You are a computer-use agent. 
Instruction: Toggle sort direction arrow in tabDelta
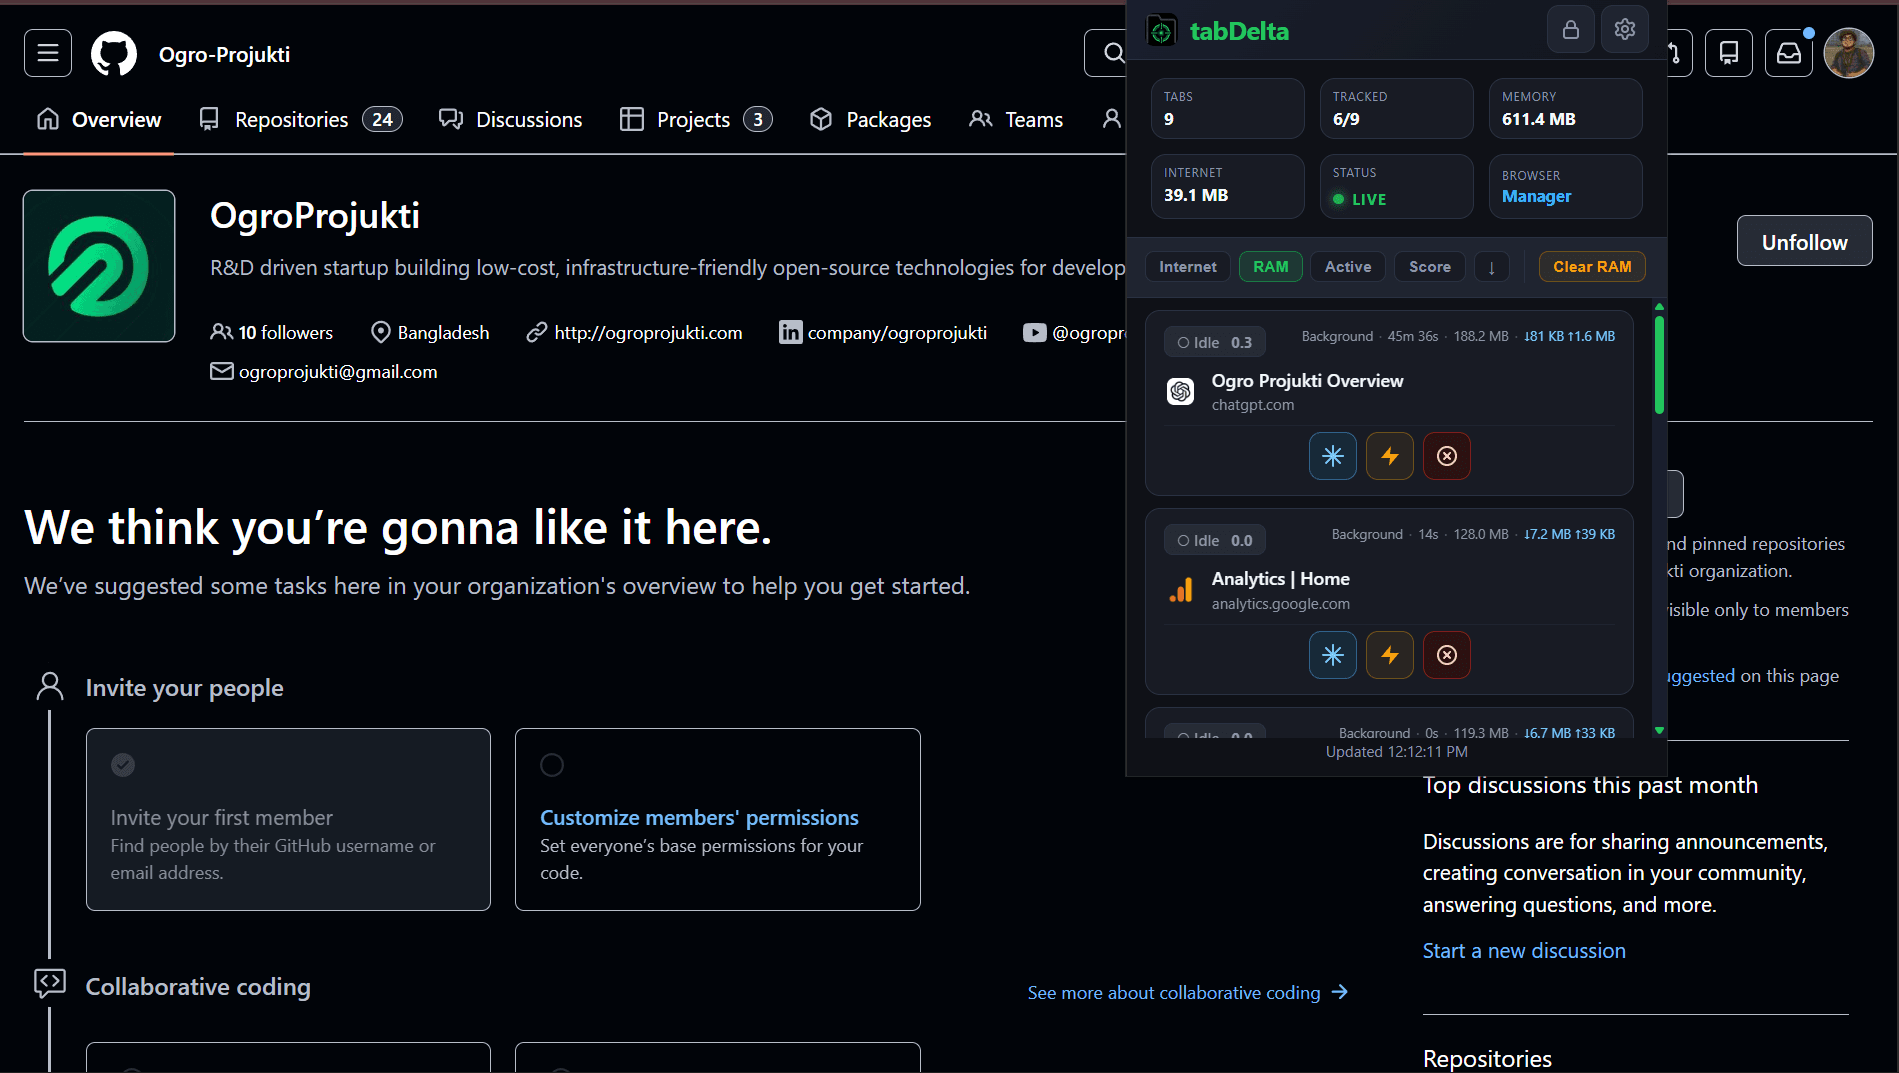click(1492, 267)
